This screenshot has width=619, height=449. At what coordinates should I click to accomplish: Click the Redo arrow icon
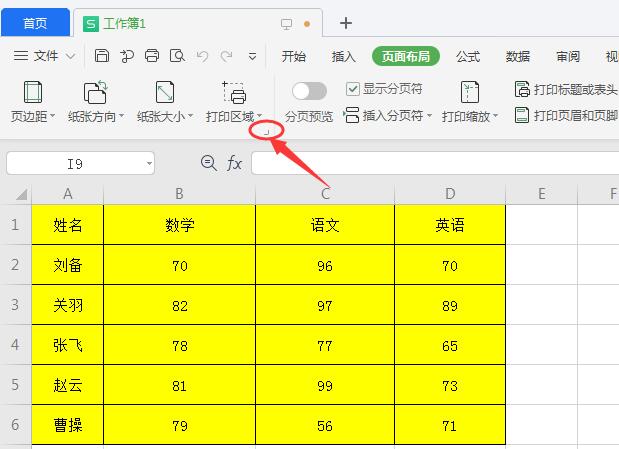[227, 56]
